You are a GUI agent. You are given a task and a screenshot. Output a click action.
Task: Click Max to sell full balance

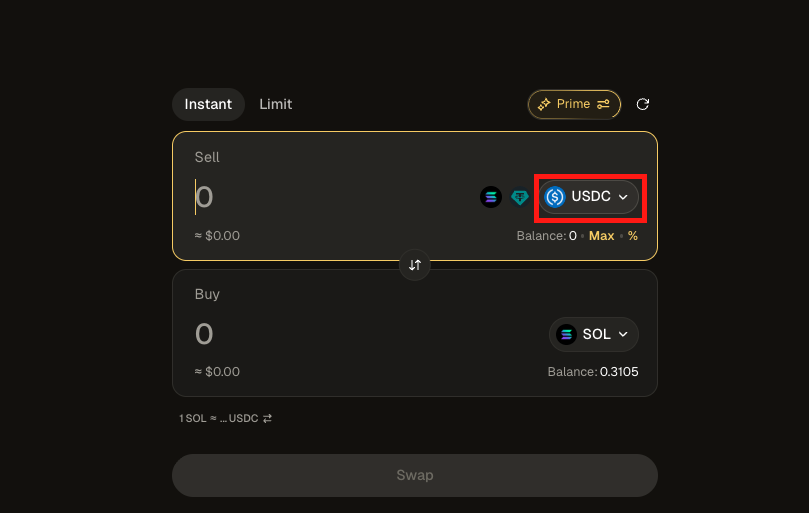pos(602,236)
